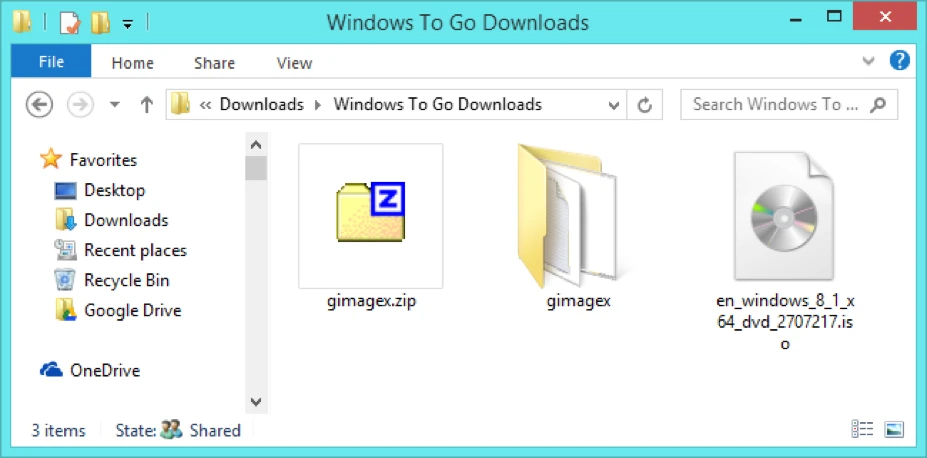The width and height of the screenshot is (927, 458).
Task: Expand the arrow after Downloads breadcrumb
Action: pyautogui.click(x=318, y=105)
